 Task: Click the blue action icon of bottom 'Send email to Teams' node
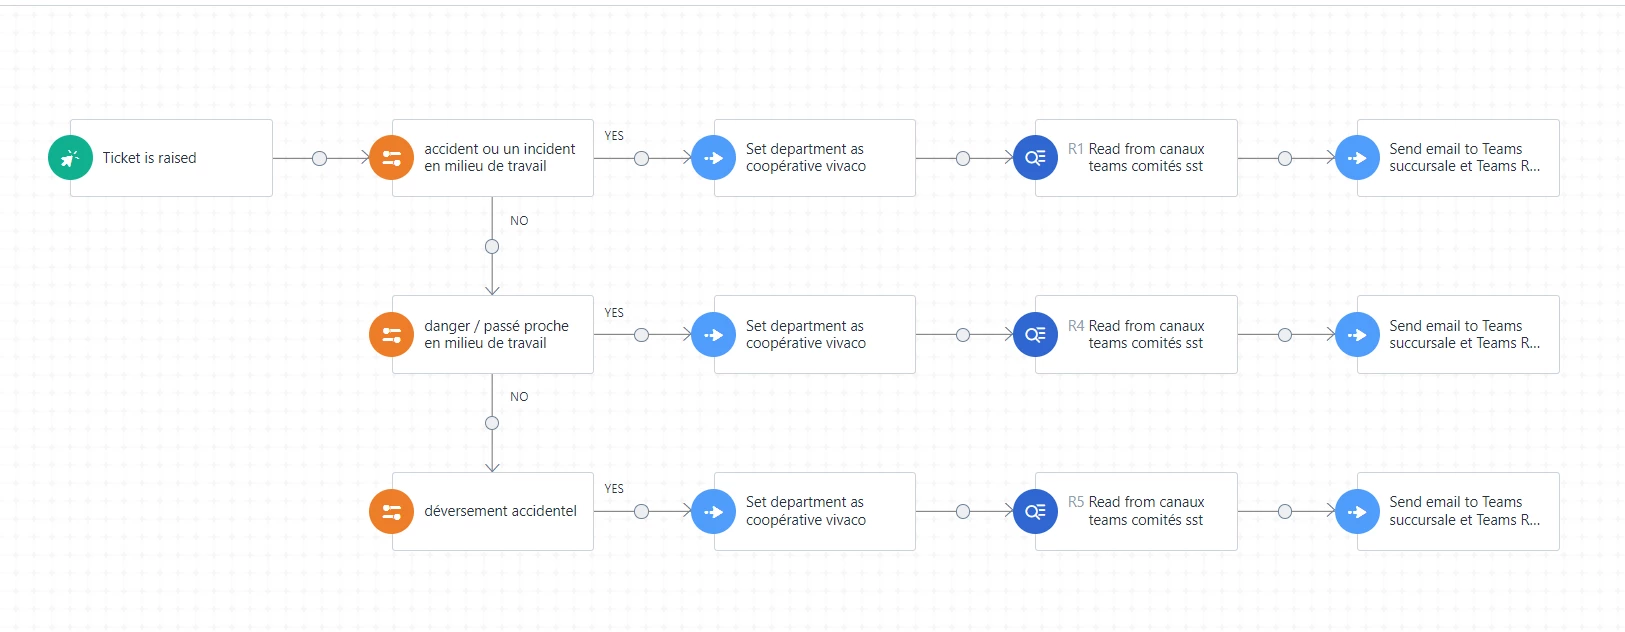pyautogui.click(x=1357, y=512)
